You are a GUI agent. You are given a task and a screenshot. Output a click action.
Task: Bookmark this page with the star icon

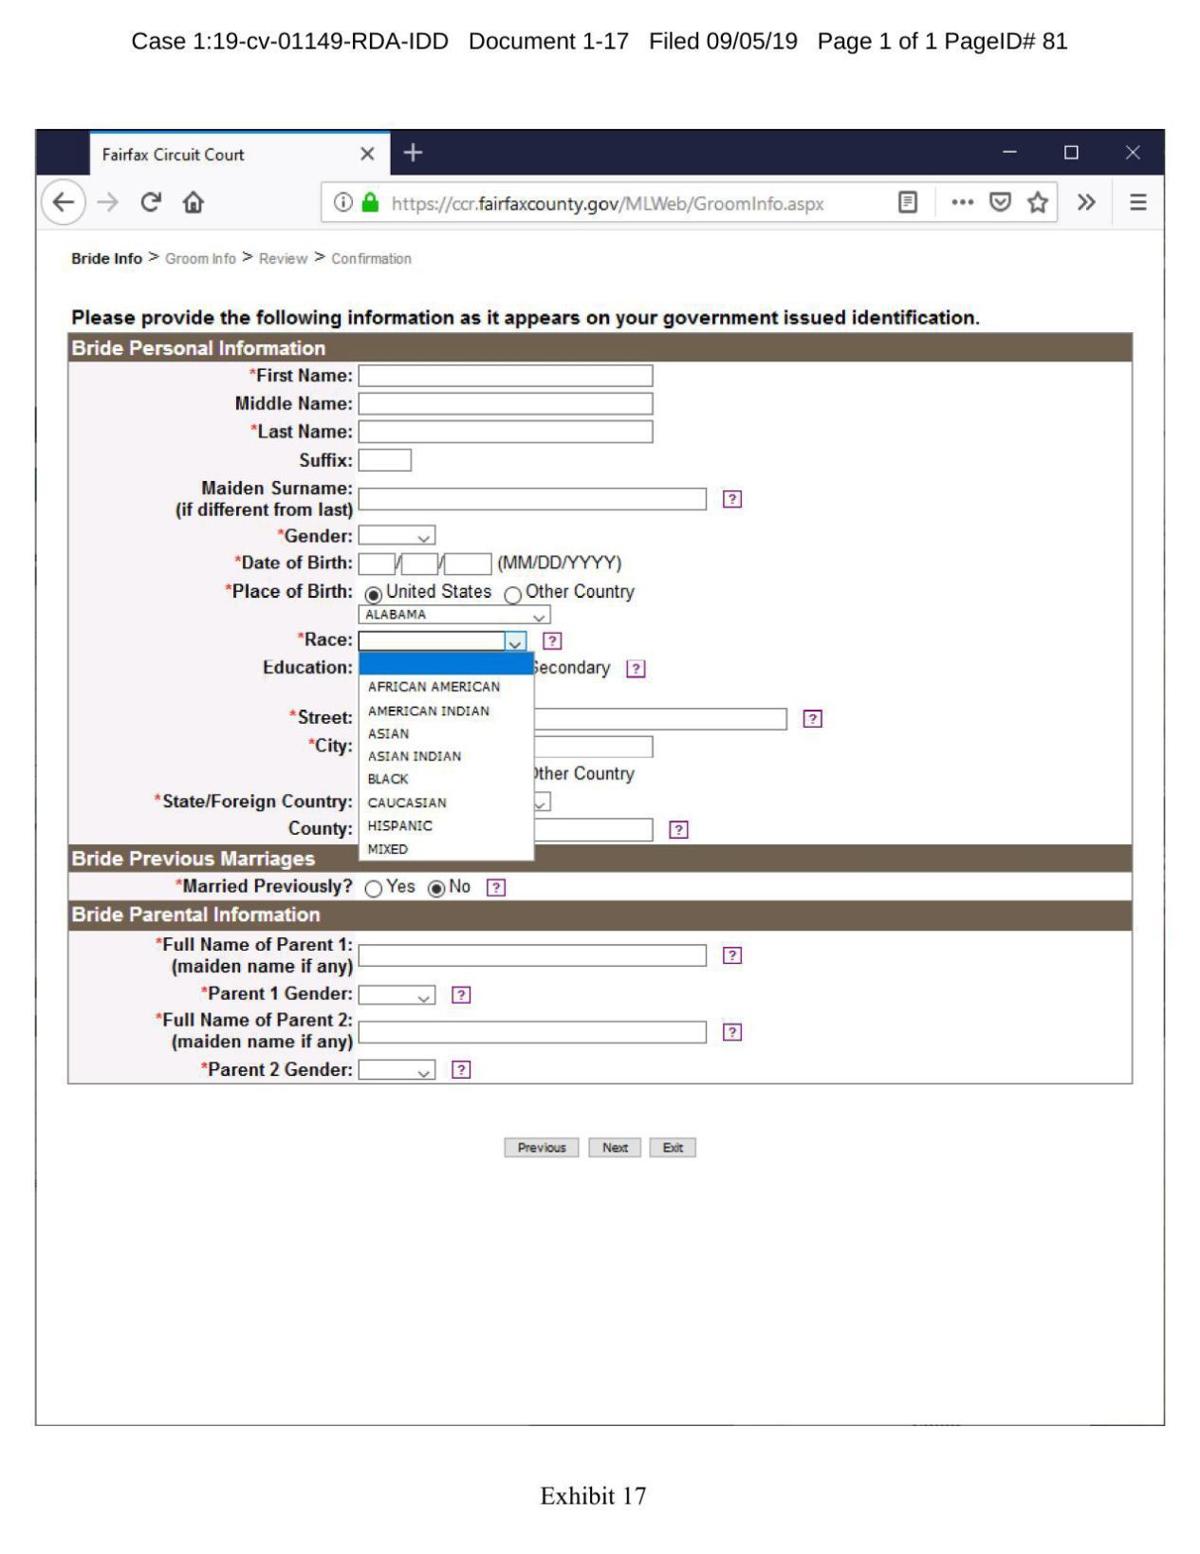[x=1038, y=203]
